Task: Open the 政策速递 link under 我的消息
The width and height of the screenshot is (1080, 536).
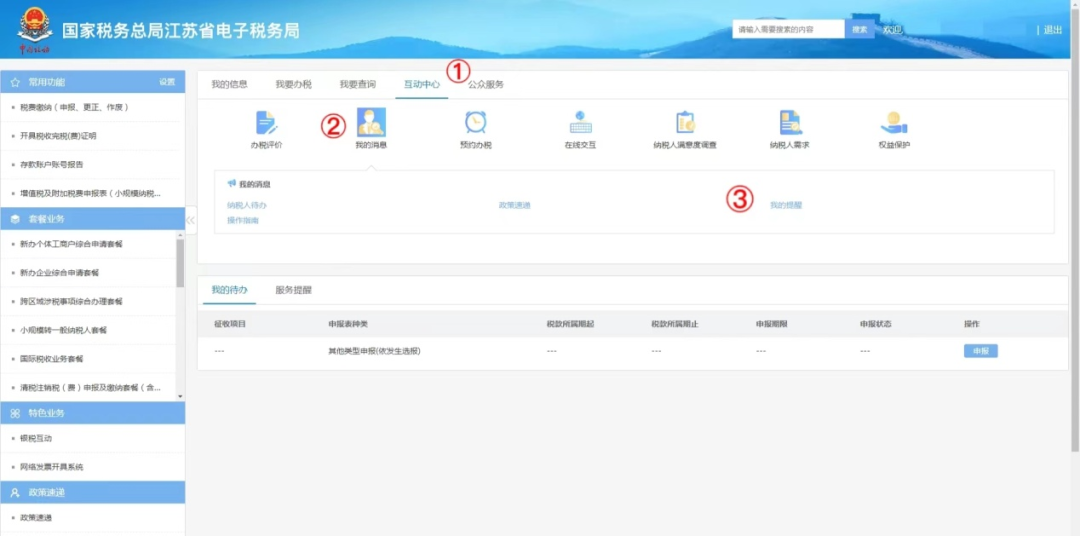Action: [x=515, y=205]
